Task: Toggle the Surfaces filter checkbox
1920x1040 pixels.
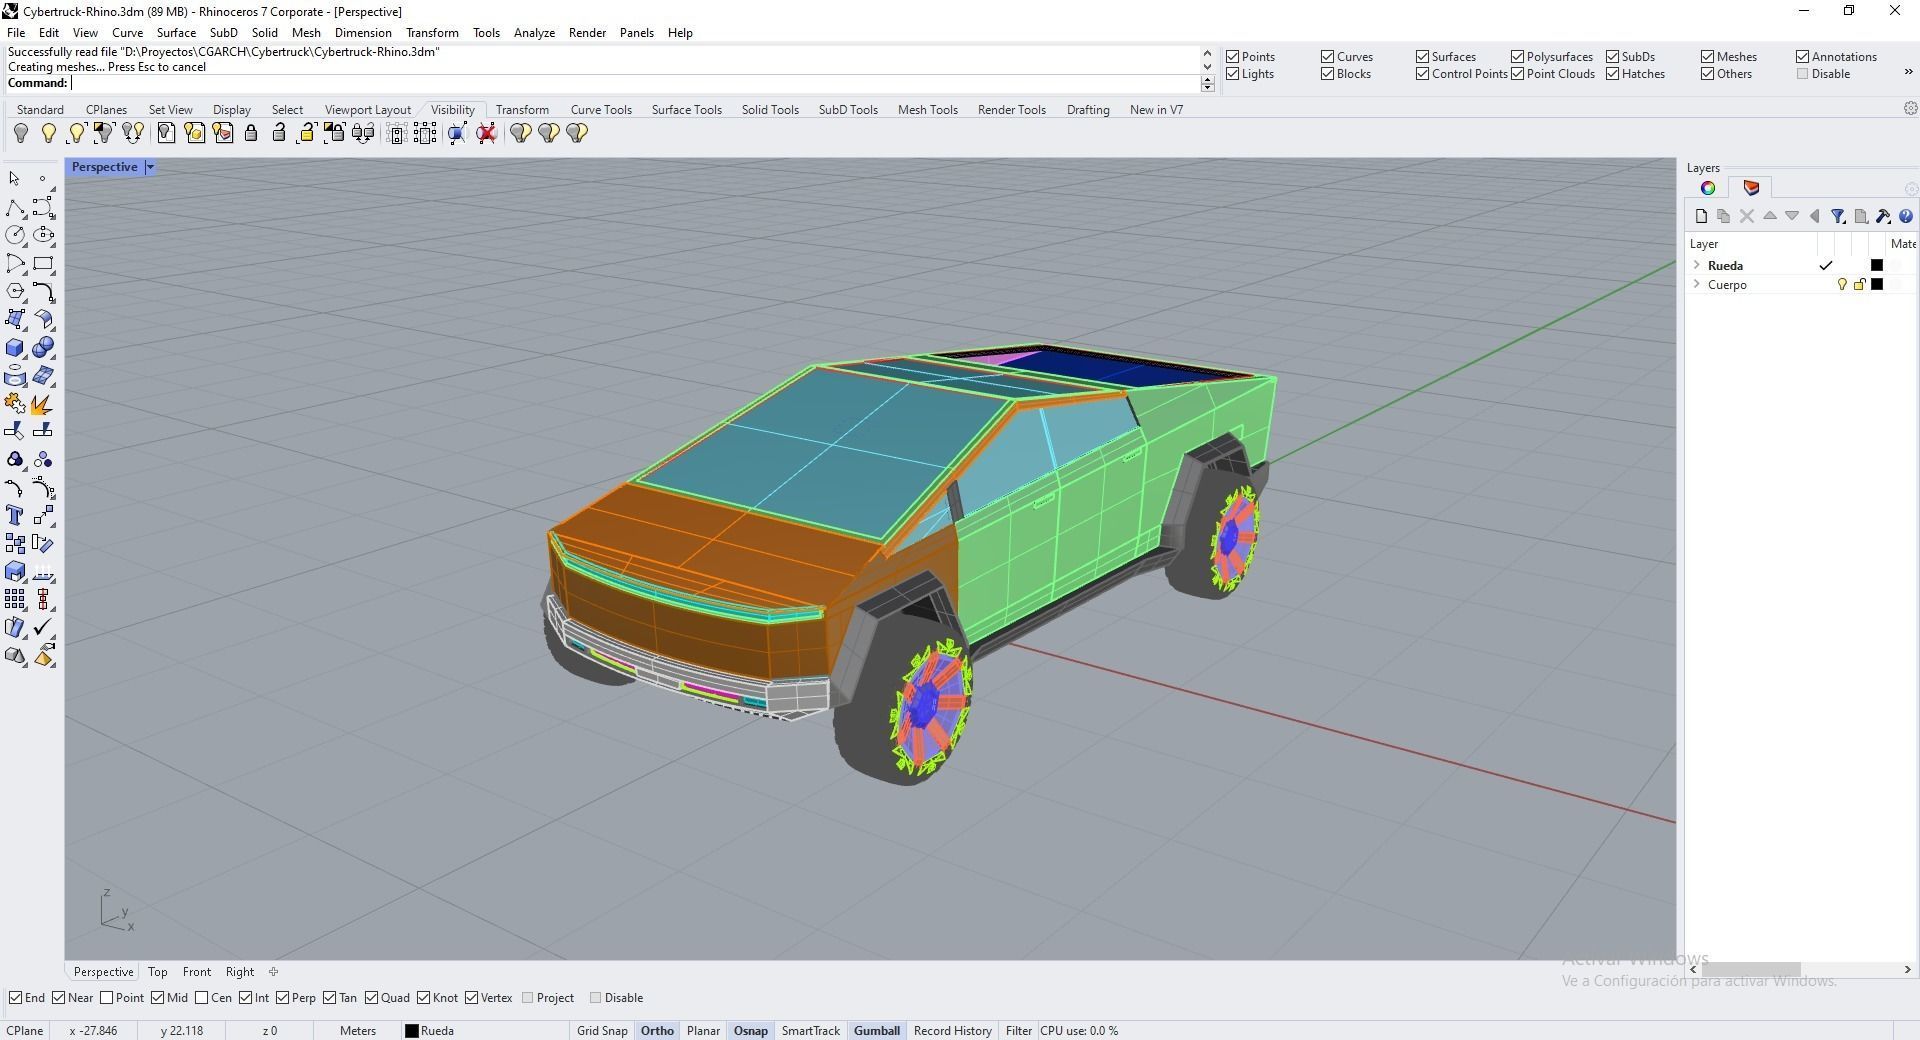Action: 1423,57
